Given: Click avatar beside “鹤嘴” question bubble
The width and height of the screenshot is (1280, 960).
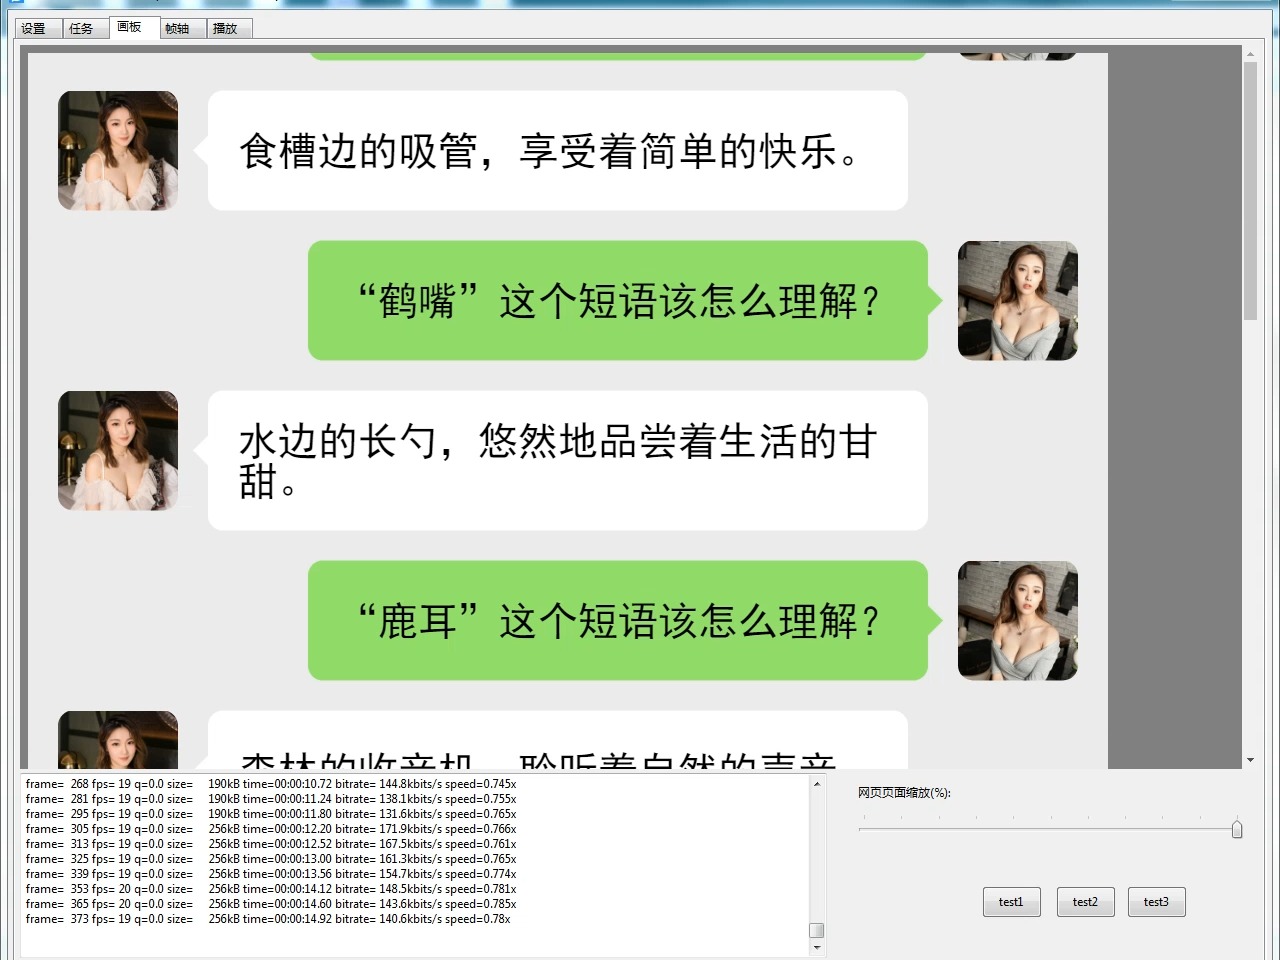Looking at the screenshot, I should click(1018, 301).
